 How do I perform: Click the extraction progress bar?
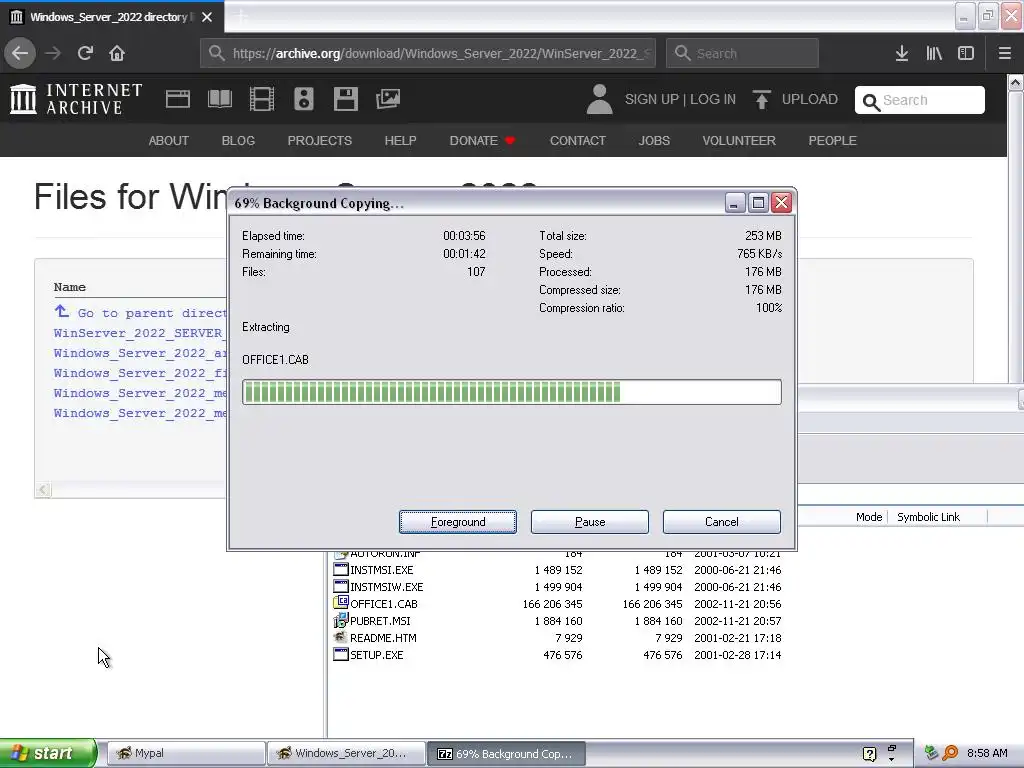click(511, 392)
